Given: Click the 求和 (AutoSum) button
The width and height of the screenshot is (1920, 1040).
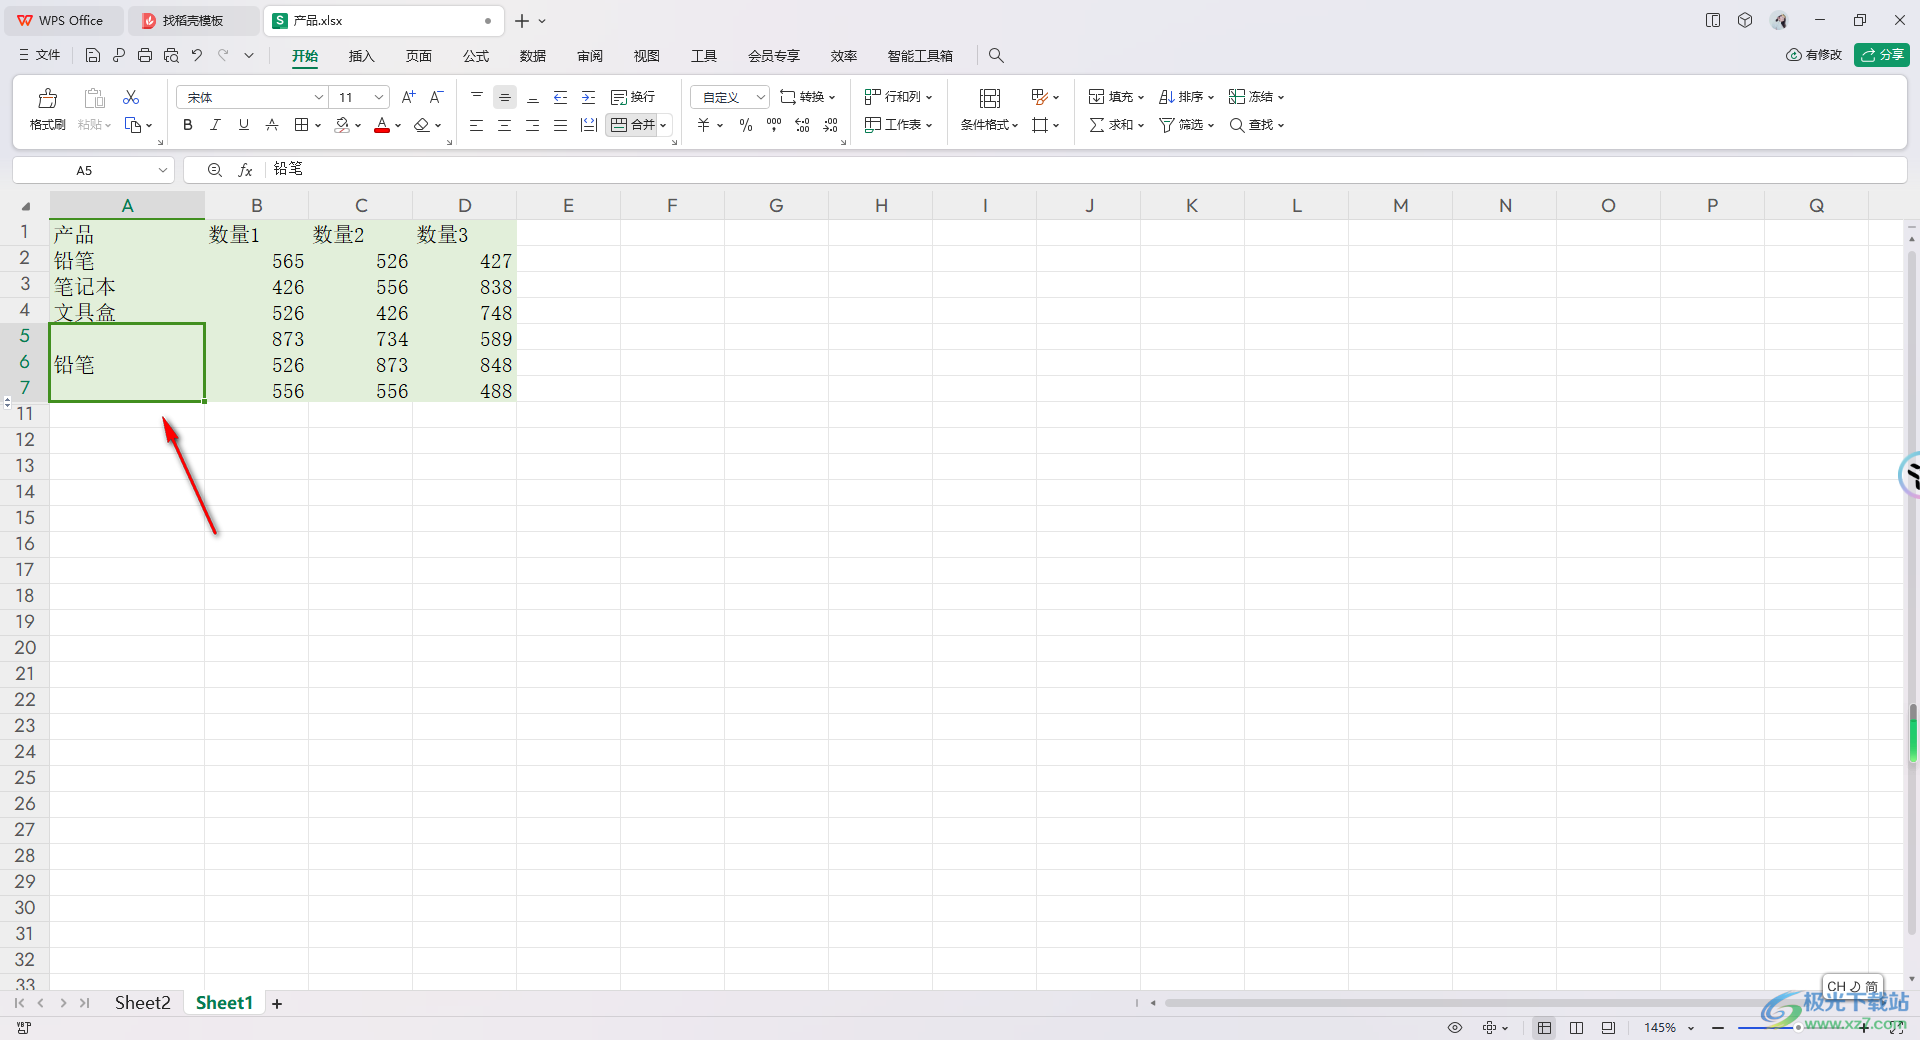Looking at the screenshot, I should (1116, 125).
